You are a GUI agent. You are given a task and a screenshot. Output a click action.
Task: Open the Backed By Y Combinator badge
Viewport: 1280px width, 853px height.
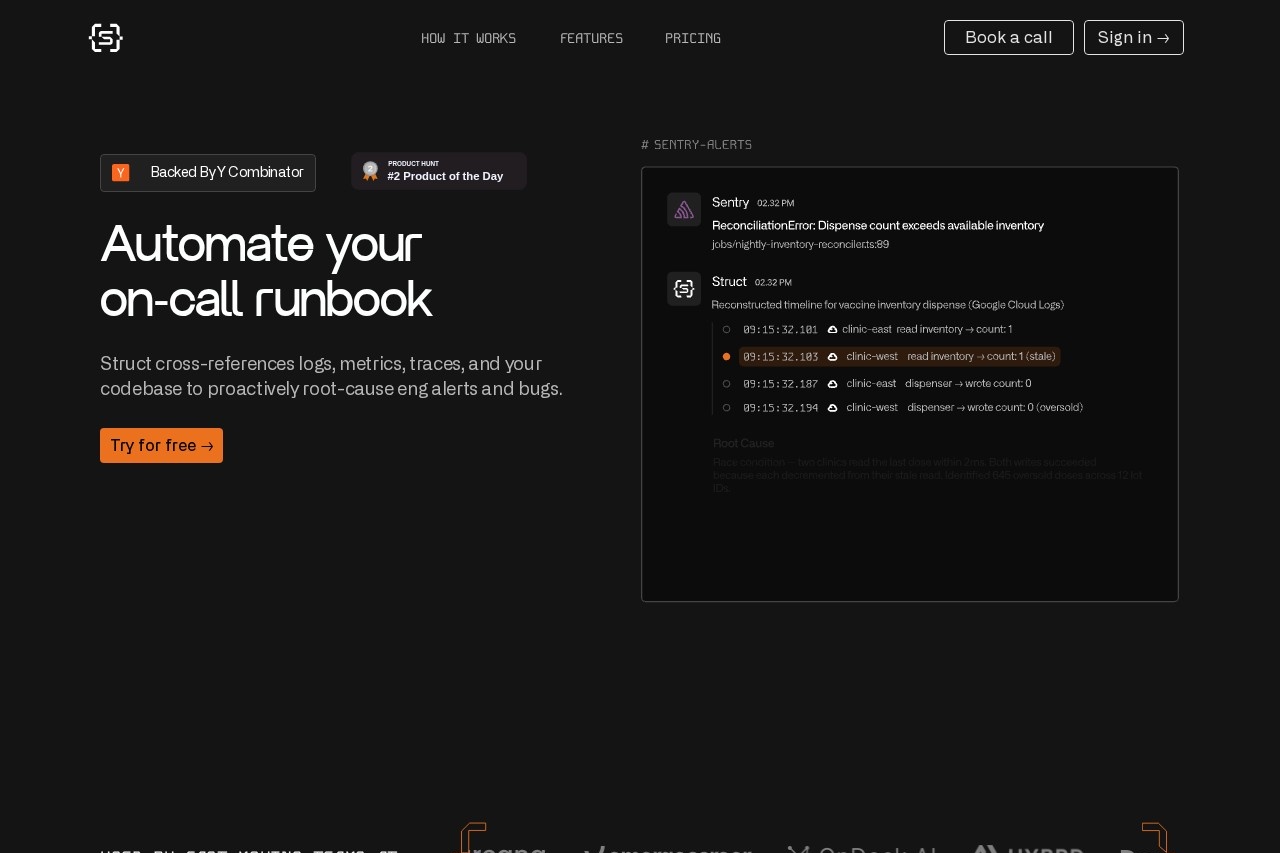tap(208, 173)
